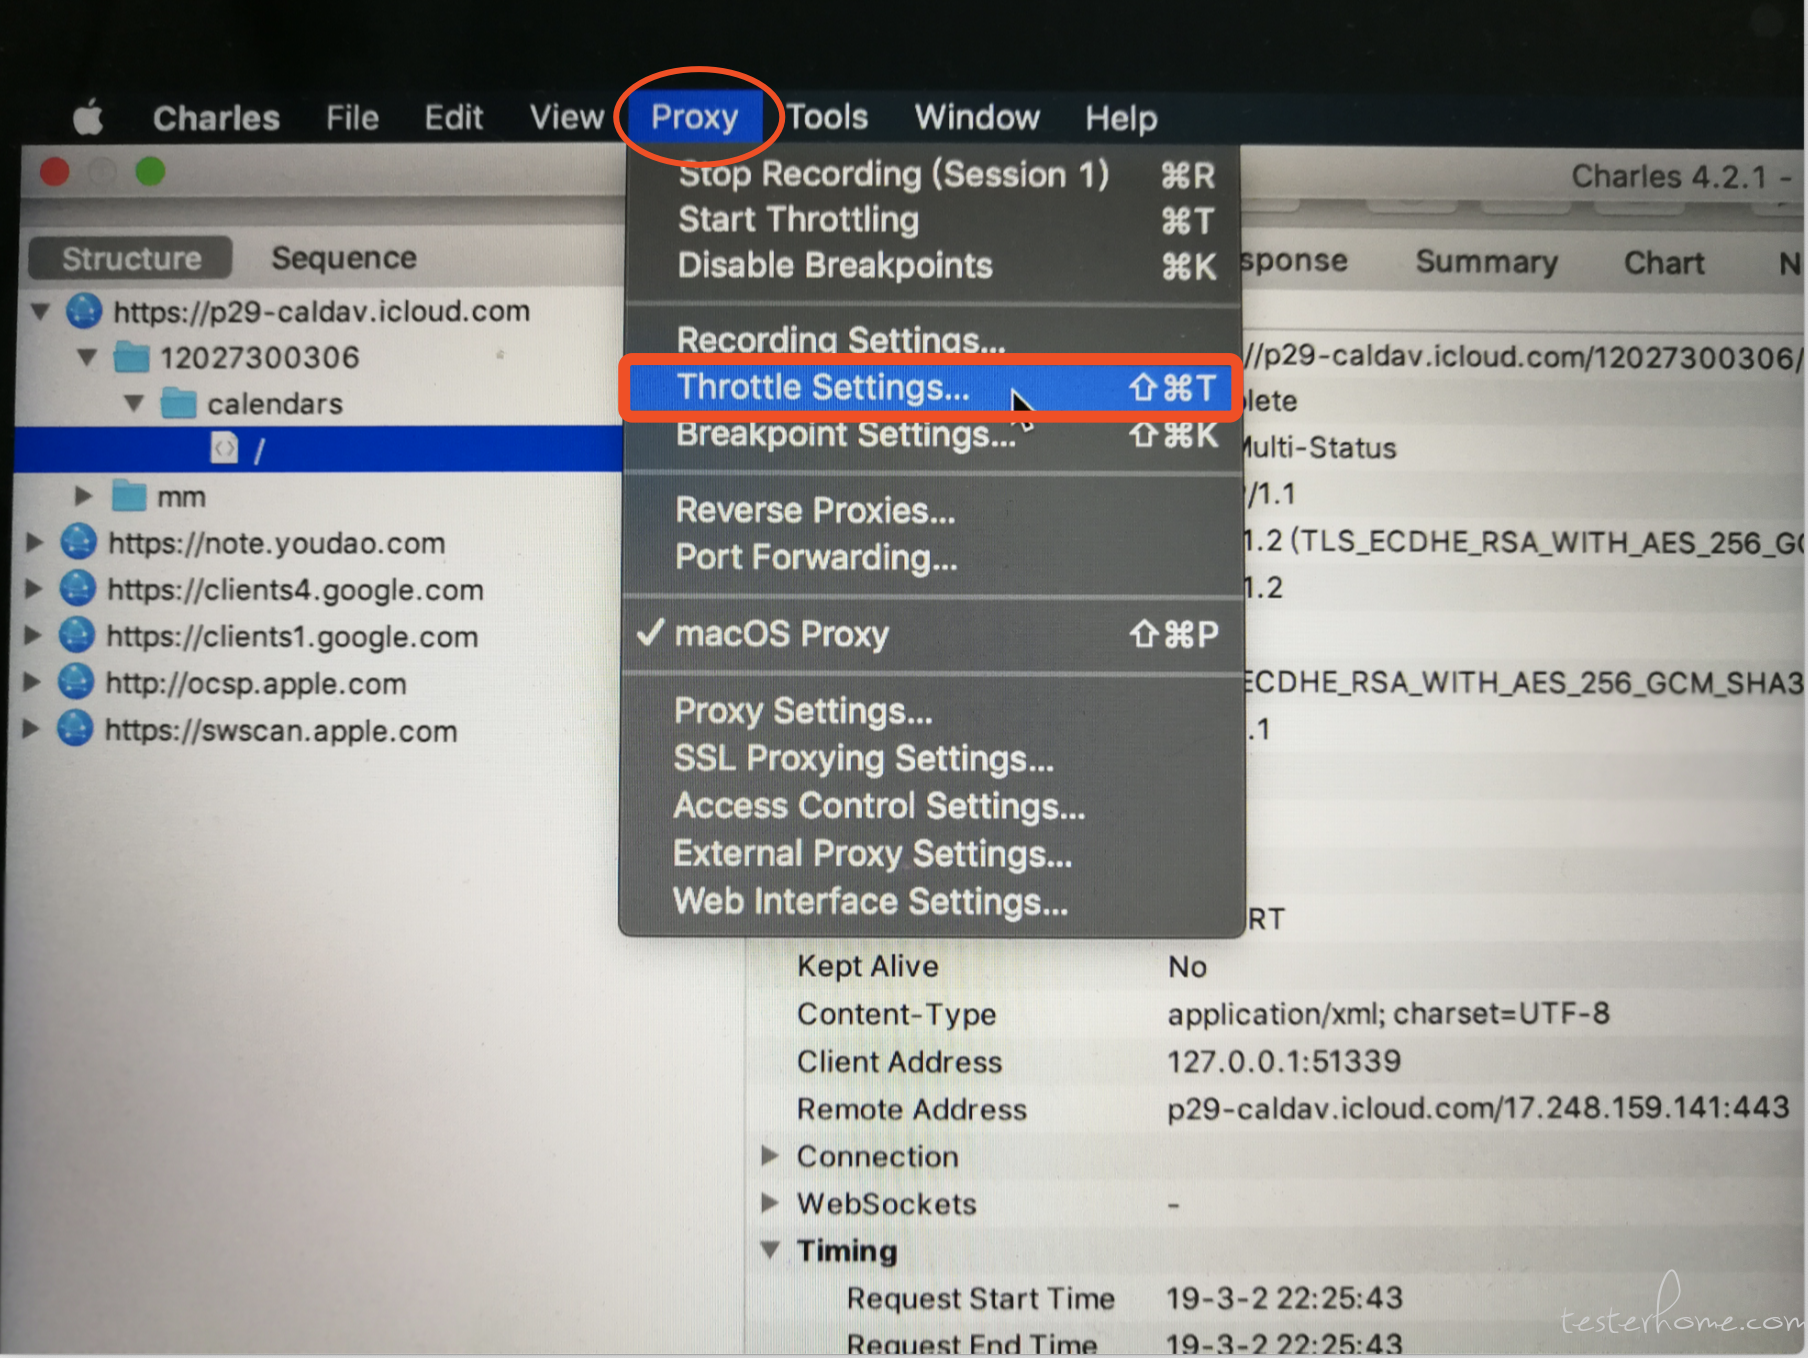The image size is (1808, 1358).
Task: Close the open Proxy menu
Action: click(695, 118)
